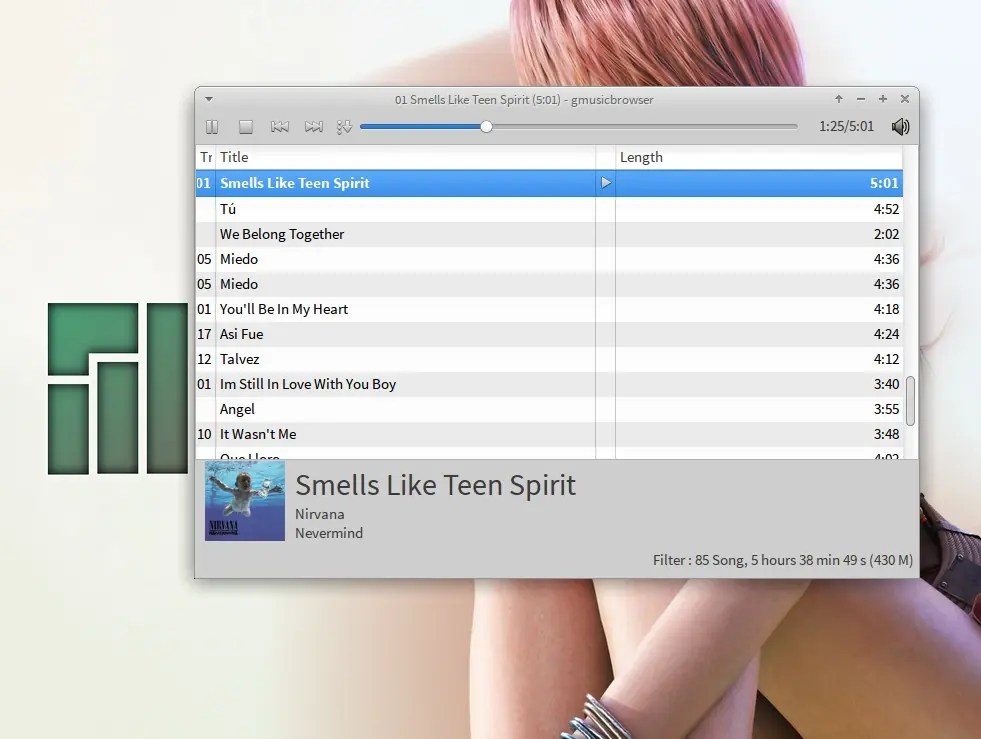The image size is (981, 739).
Task: Select the song Angel
Action: (549, 409)
